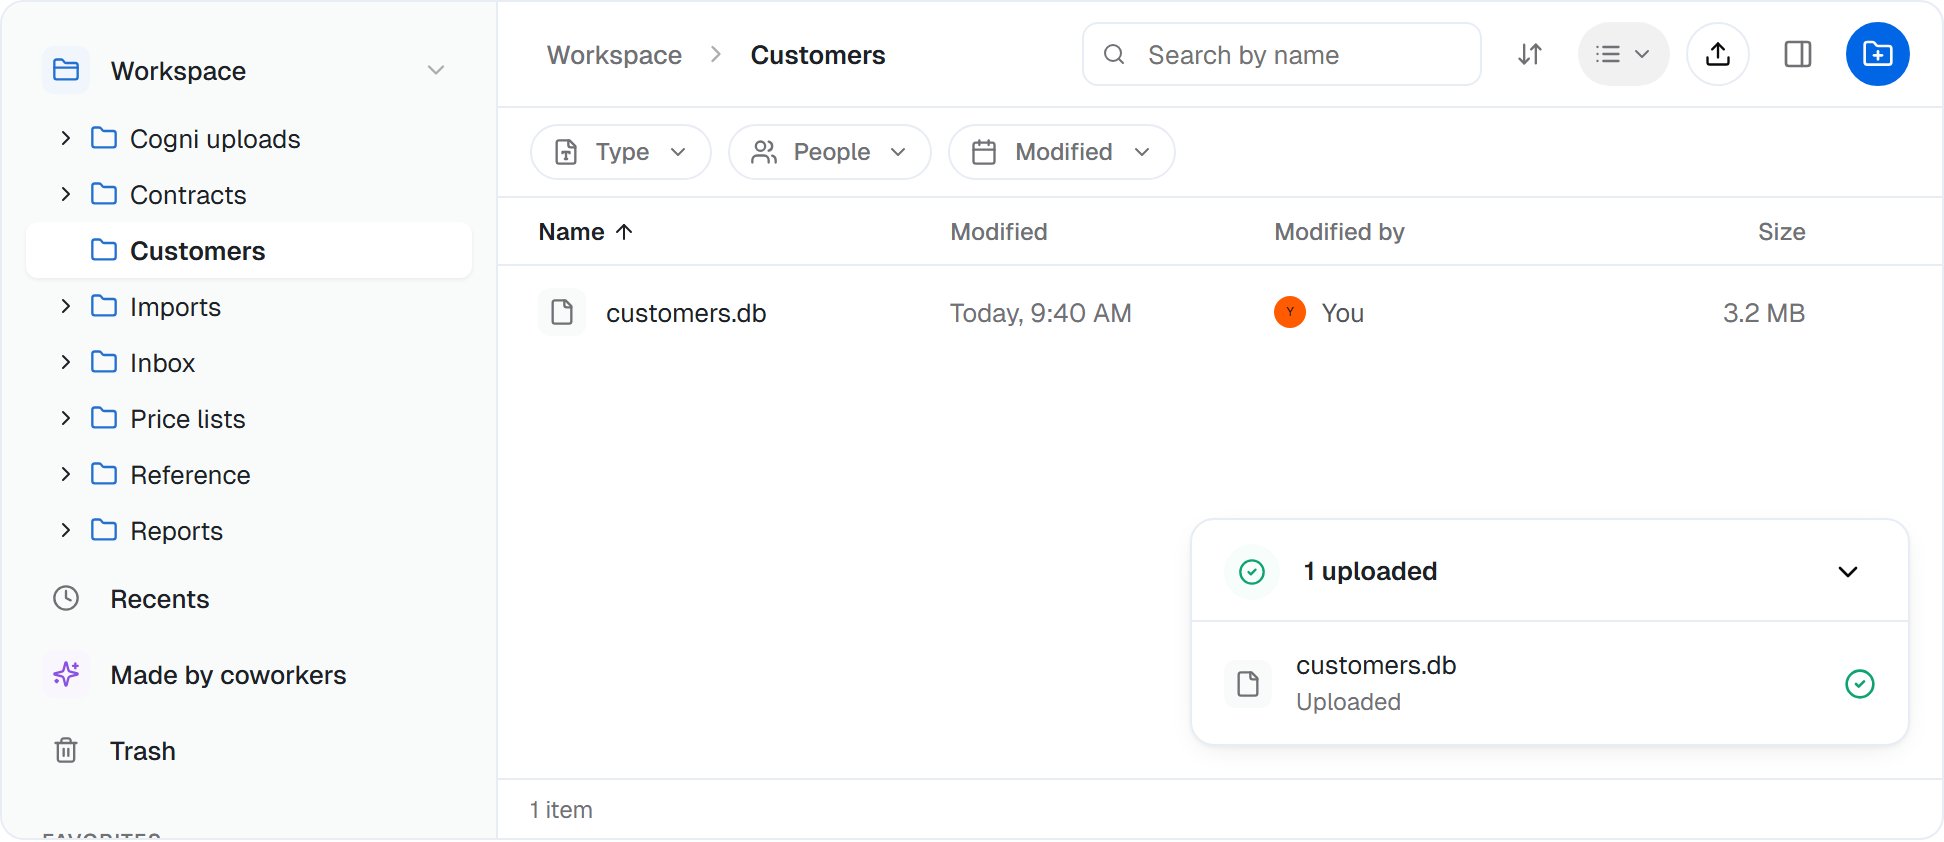The image size is (1944, 842).
Task: Open the Reports folder
Action: click(176, 531)
